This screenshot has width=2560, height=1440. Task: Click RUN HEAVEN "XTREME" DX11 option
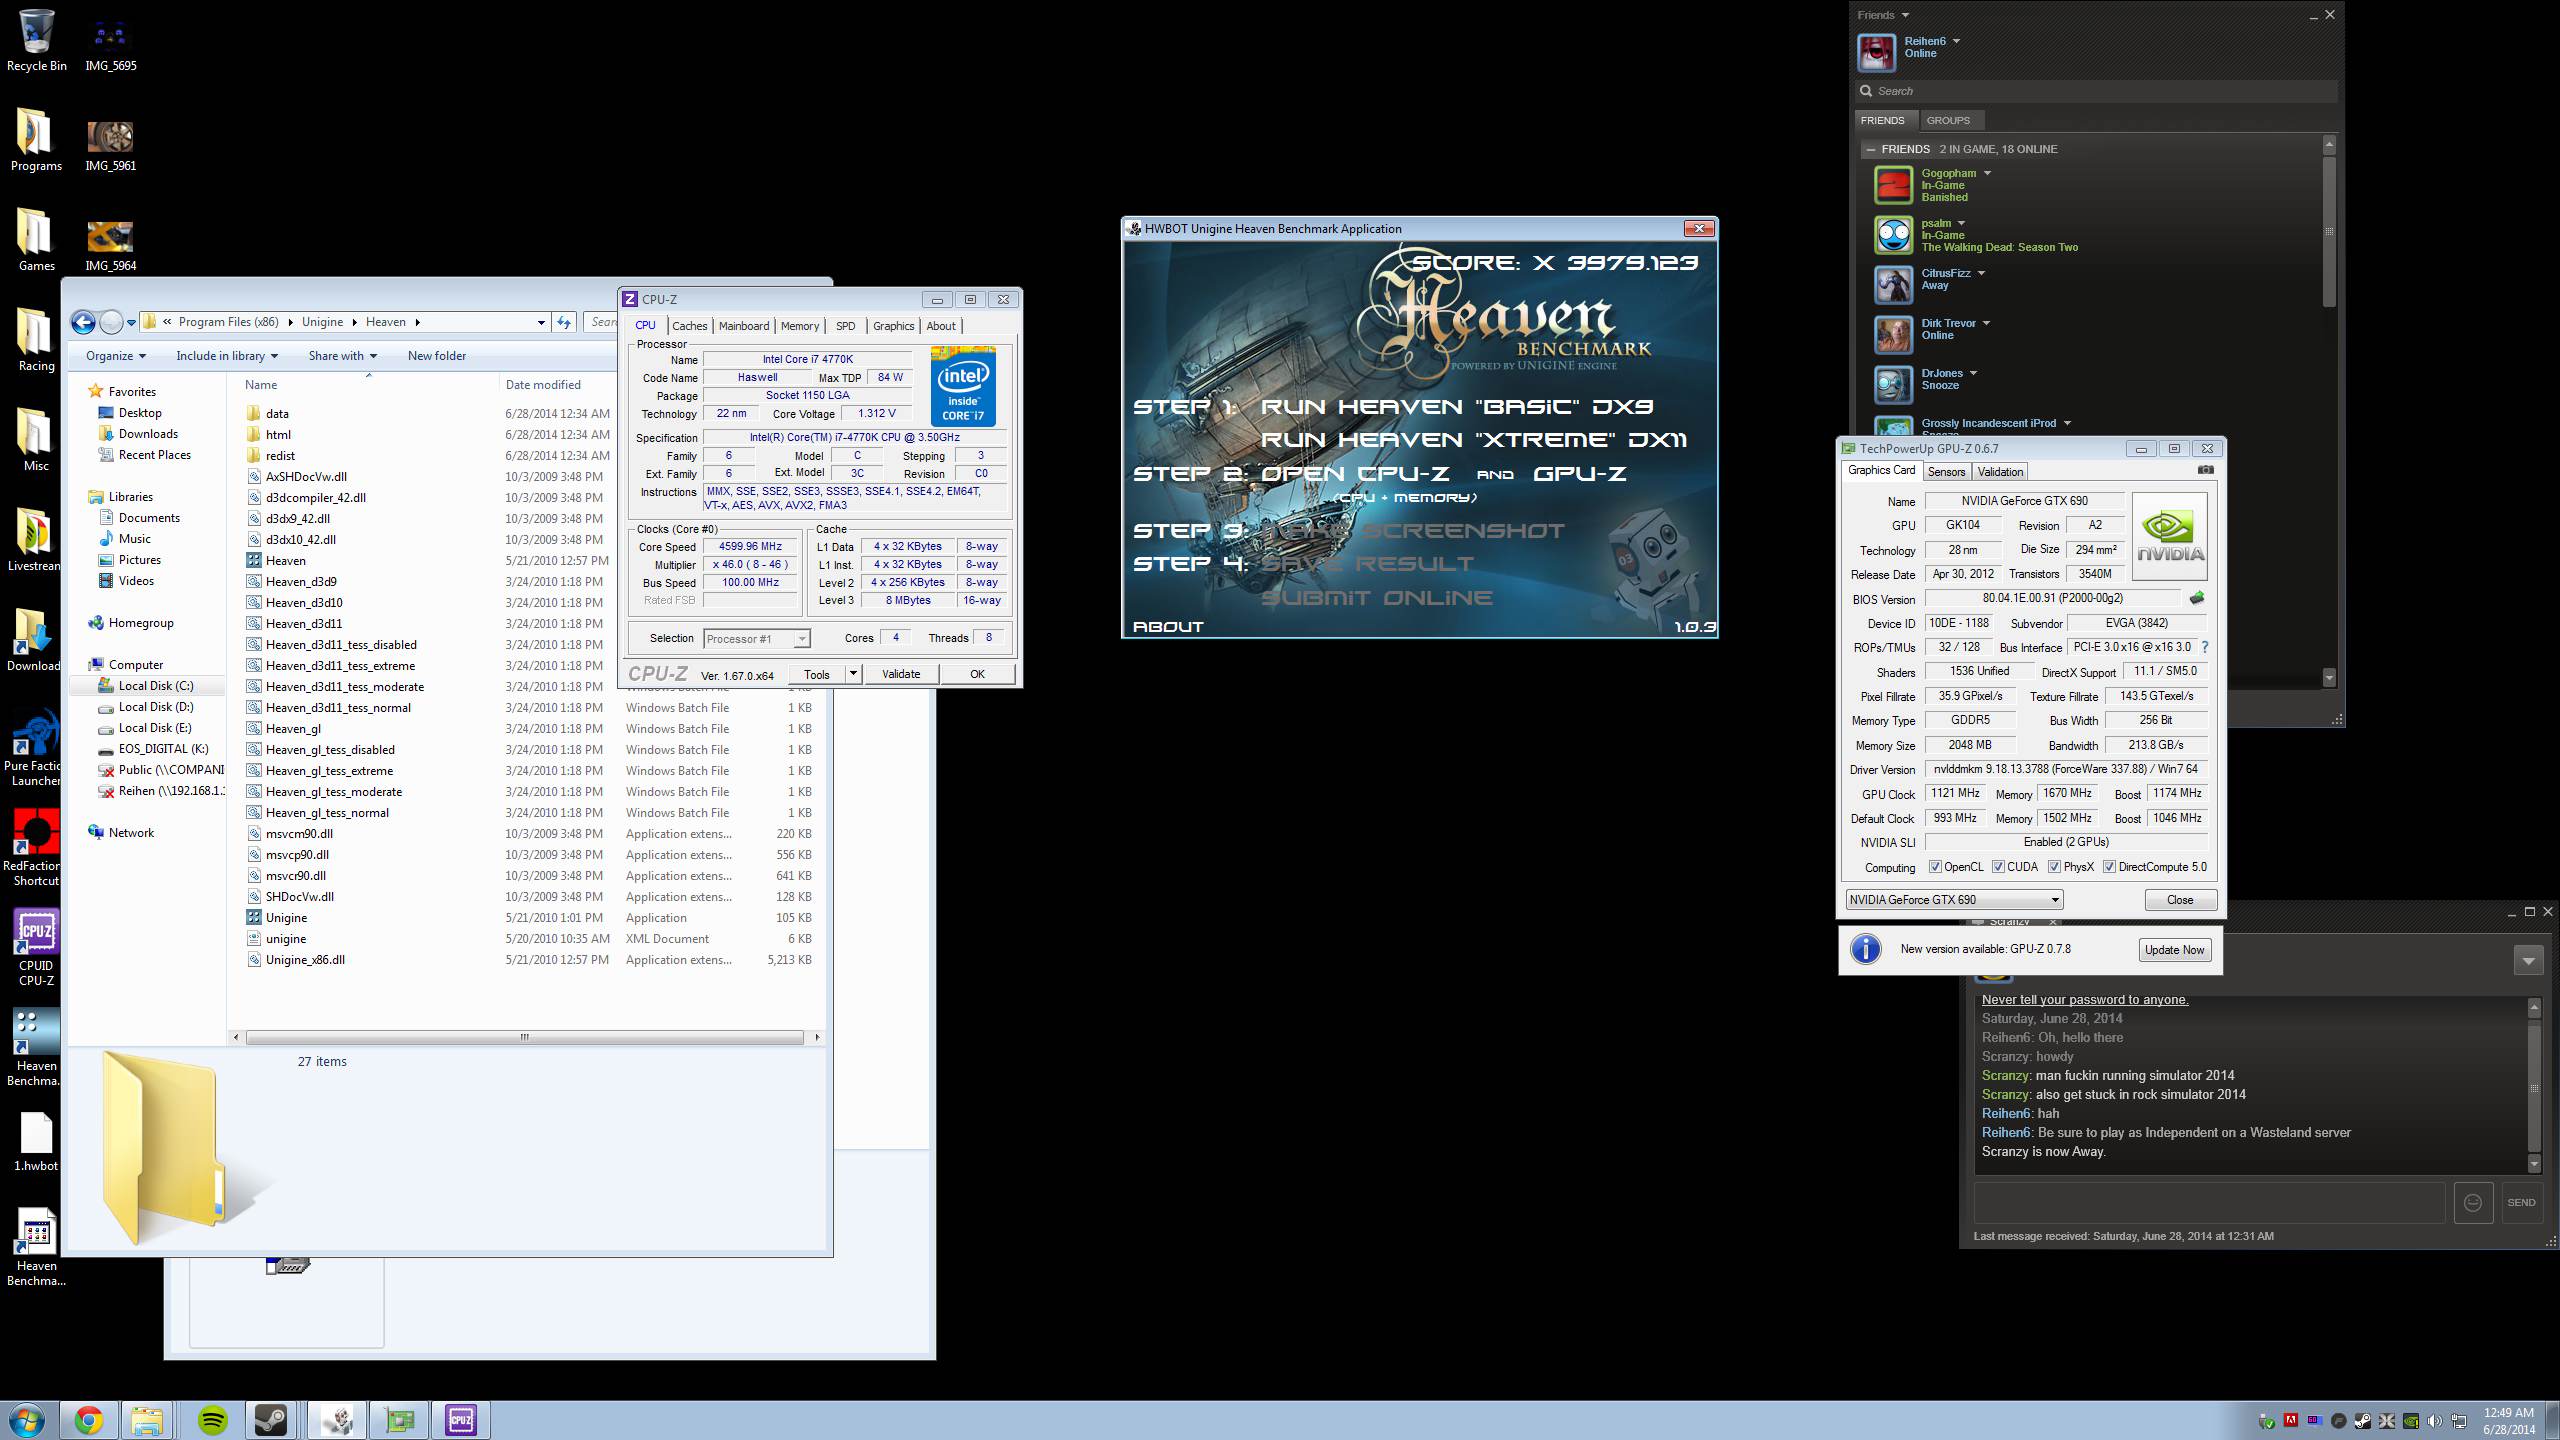click(x=1474, y=440)
